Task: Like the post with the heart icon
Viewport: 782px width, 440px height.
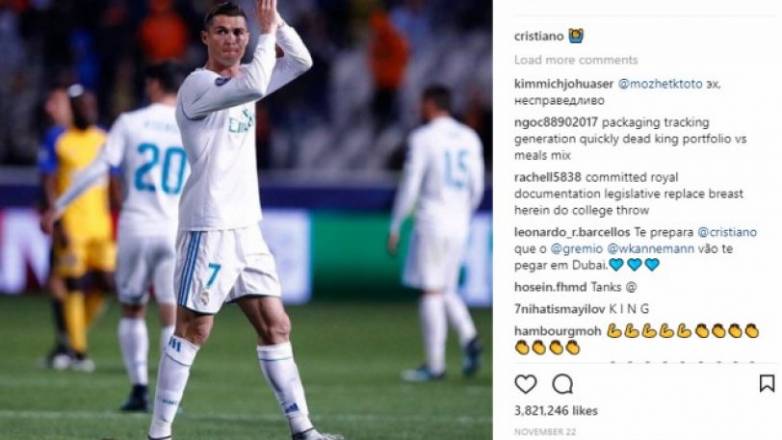Action: (526, 384)
